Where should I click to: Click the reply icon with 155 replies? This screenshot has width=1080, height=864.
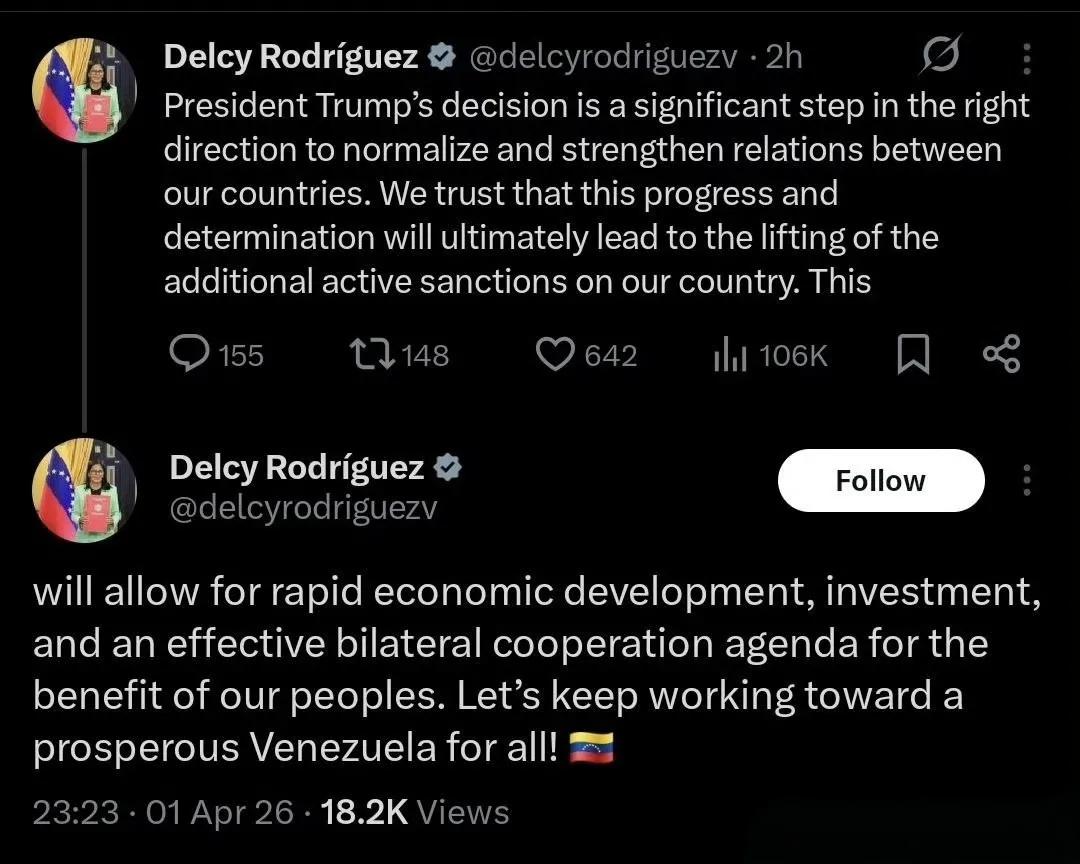click(188, 355)
